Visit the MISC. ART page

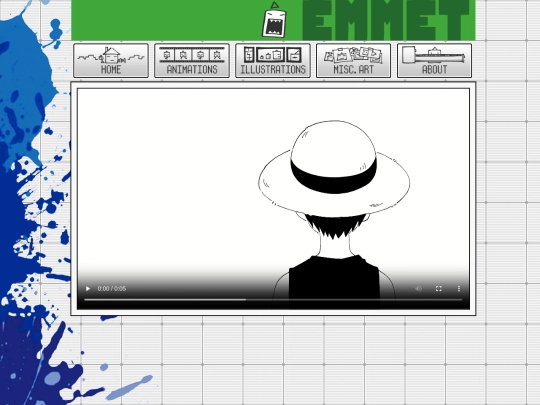click(353, 61)
